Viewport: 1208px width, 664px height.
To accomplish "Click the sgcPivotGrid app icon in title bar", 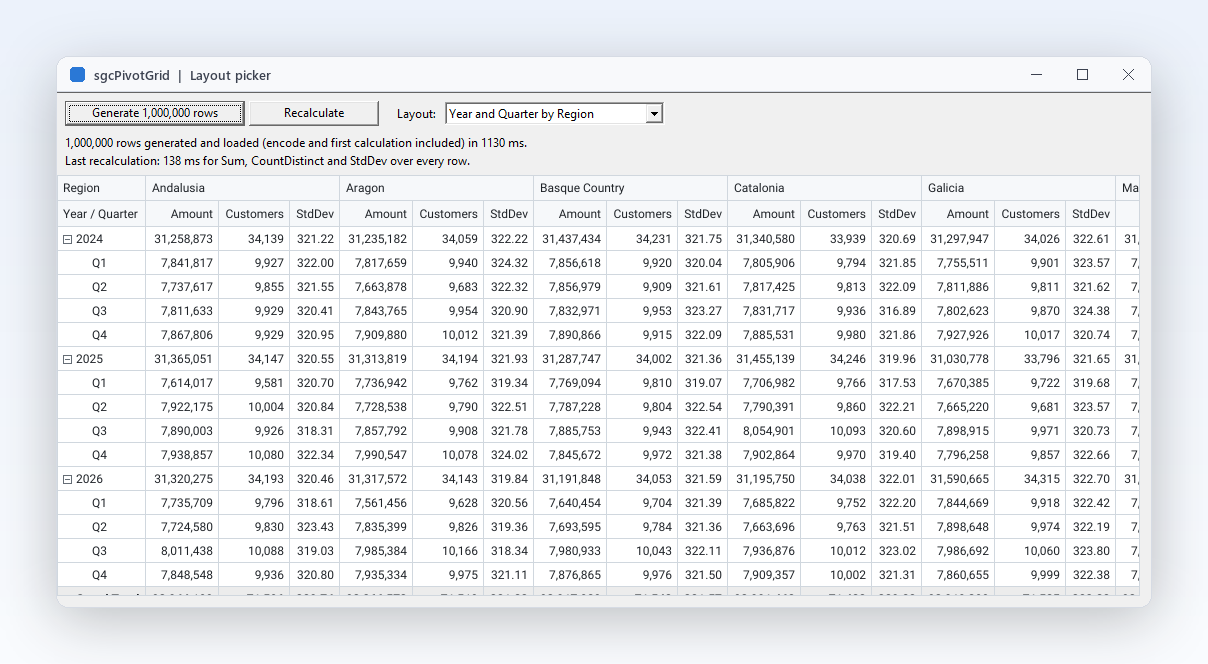I will point(77,75).
